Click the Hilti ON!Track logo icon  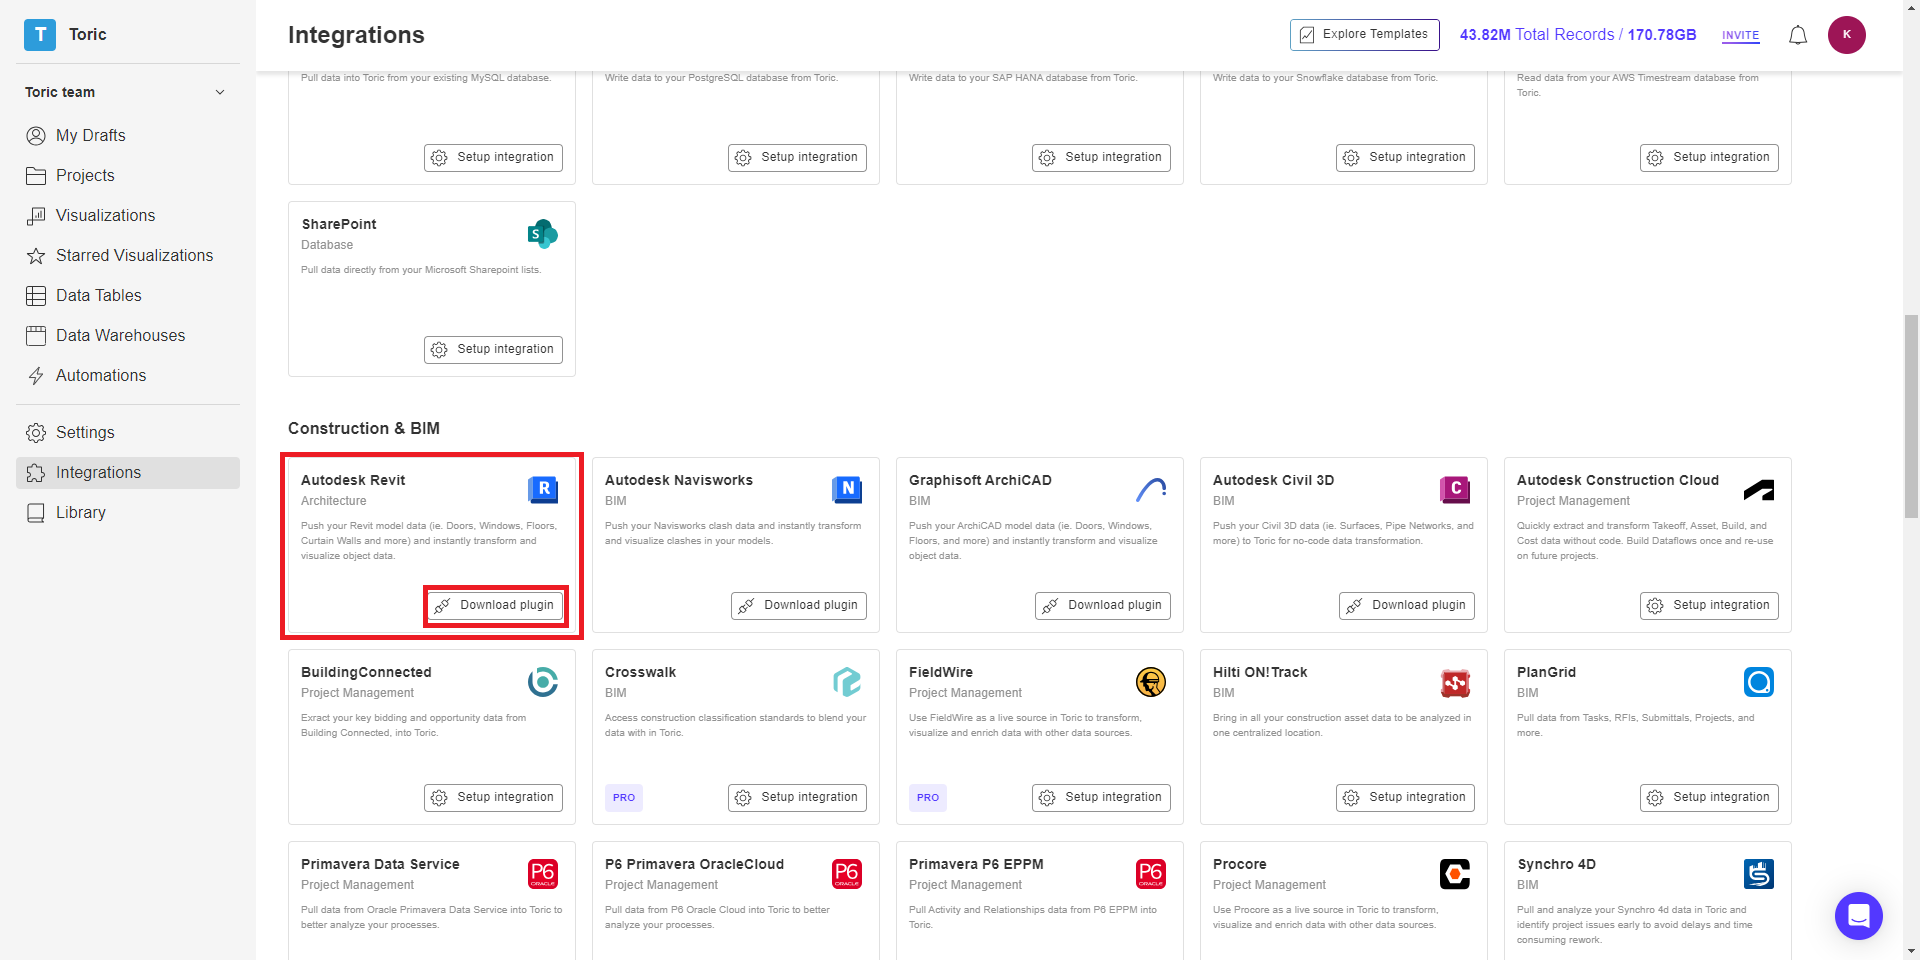coord(1455,682)
